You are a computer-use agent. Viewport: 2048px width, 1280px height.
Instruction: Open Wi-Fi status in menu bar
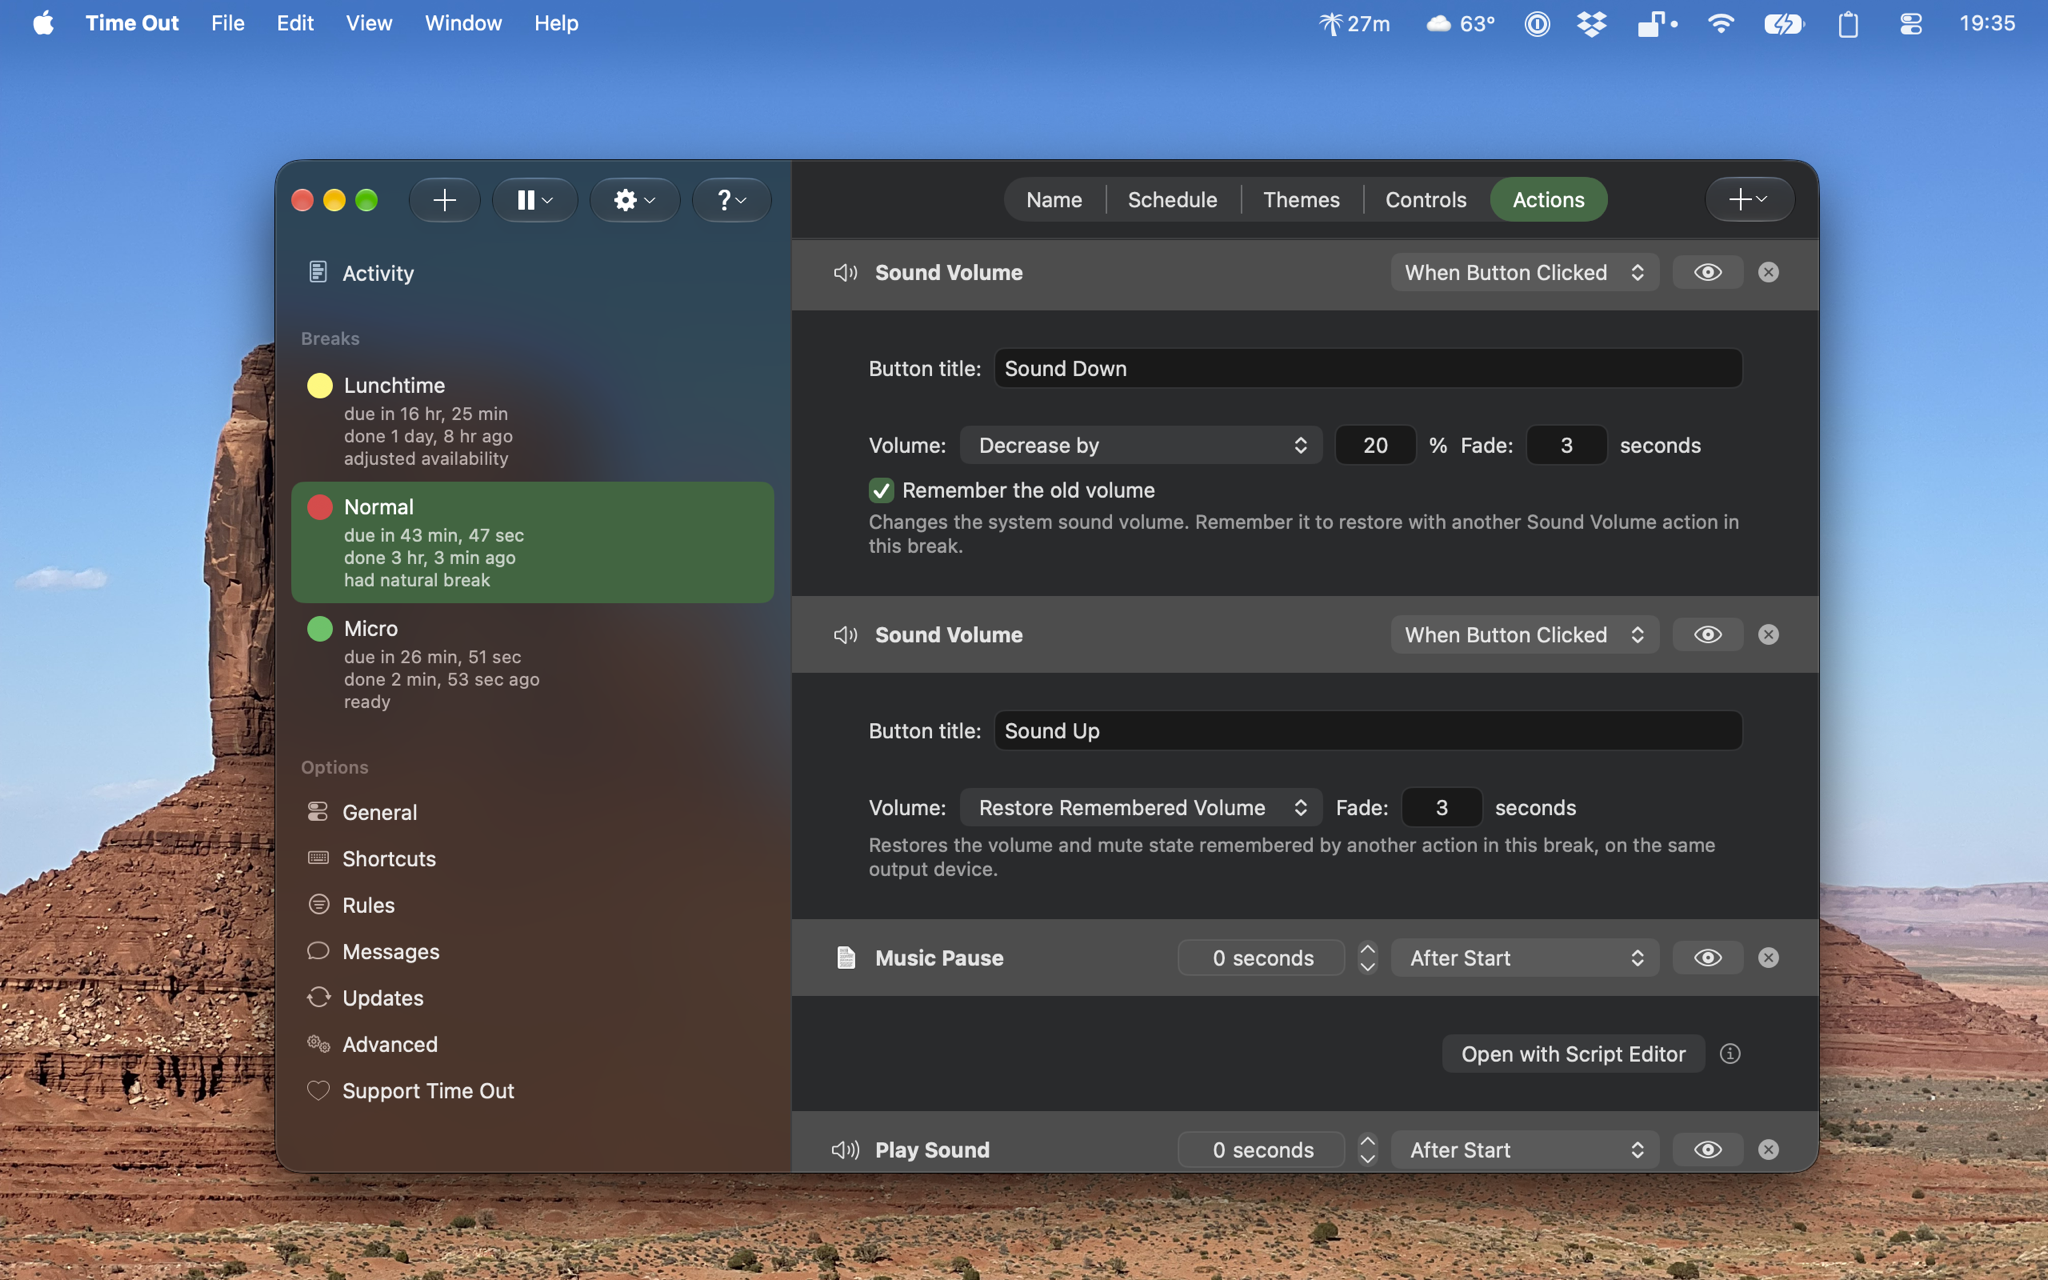1721,23
